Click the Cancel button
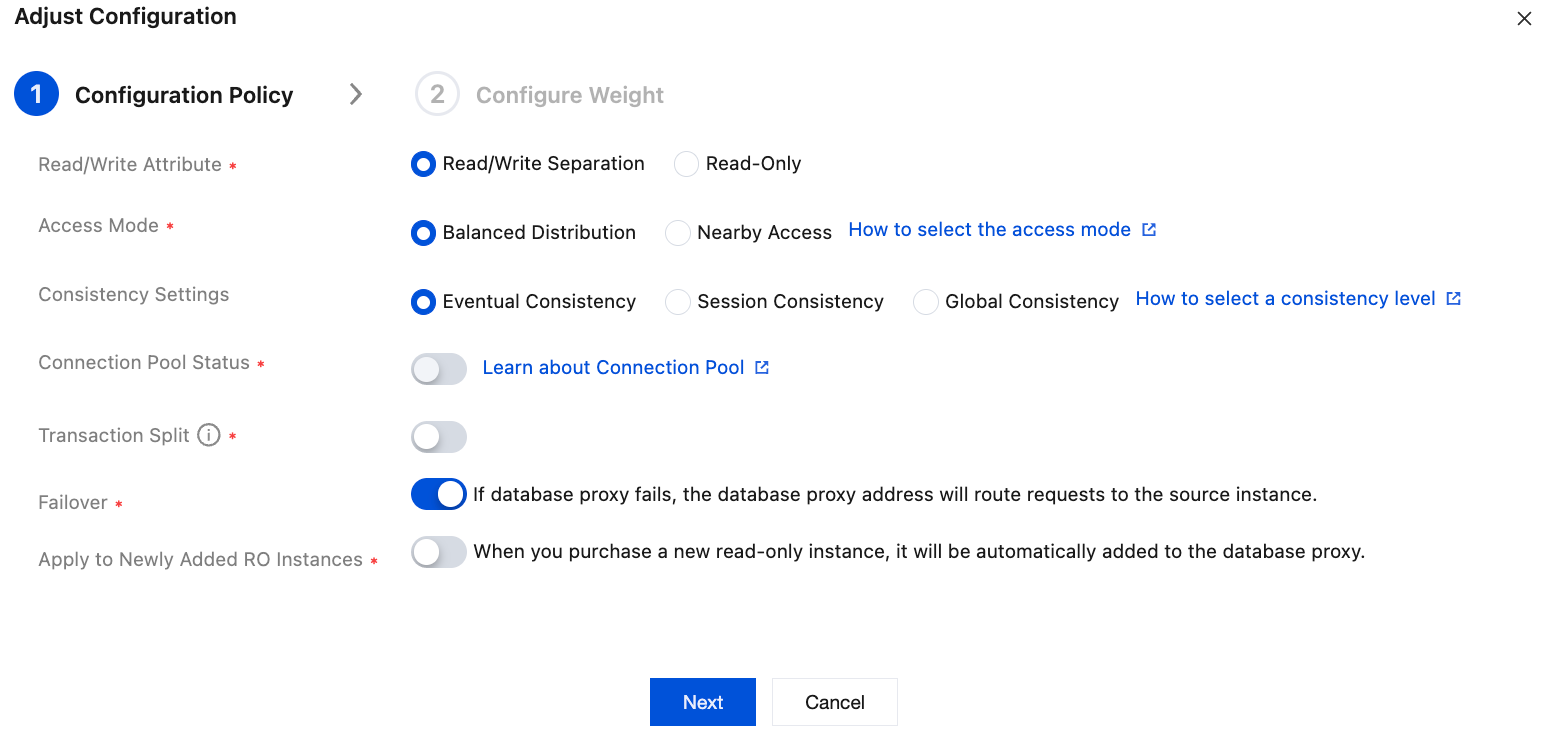 [x=834, y=701]
